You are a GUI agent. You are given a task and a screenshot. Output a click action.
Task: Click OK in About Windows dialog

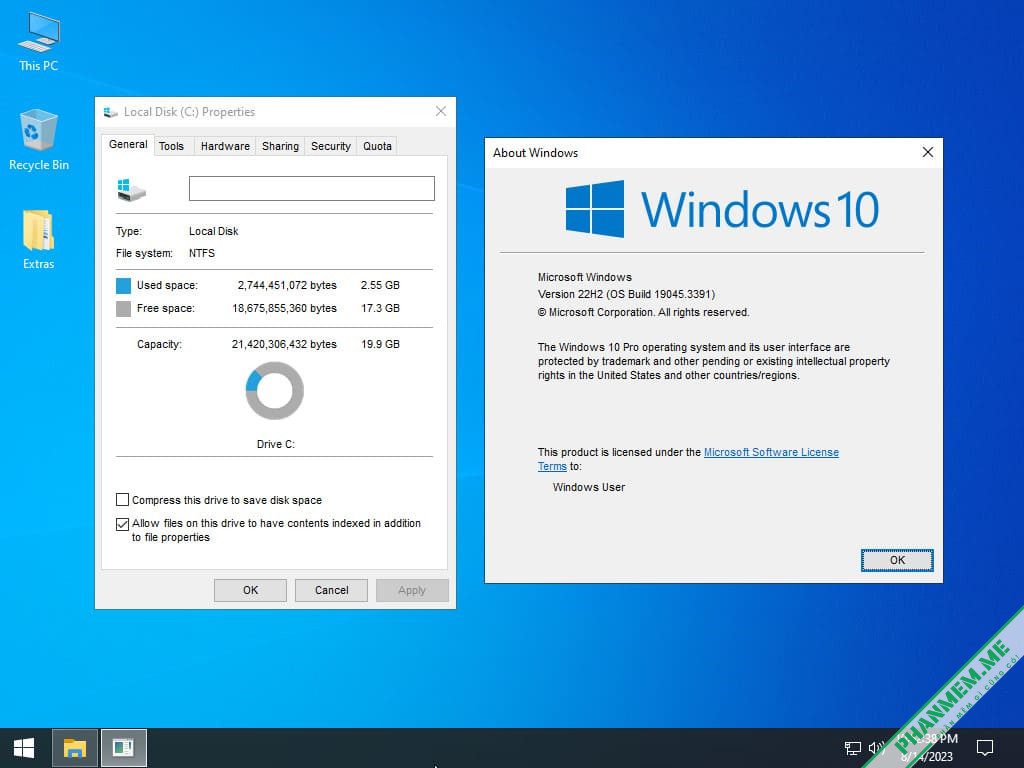(897, 560)
